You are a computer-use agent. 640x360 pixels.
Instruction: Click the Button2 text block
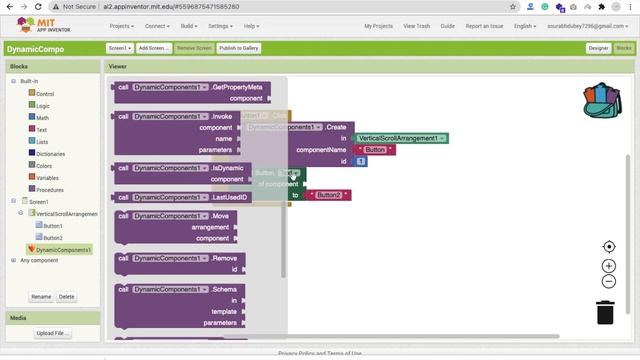pyautogui.click(x=329, y=195)
